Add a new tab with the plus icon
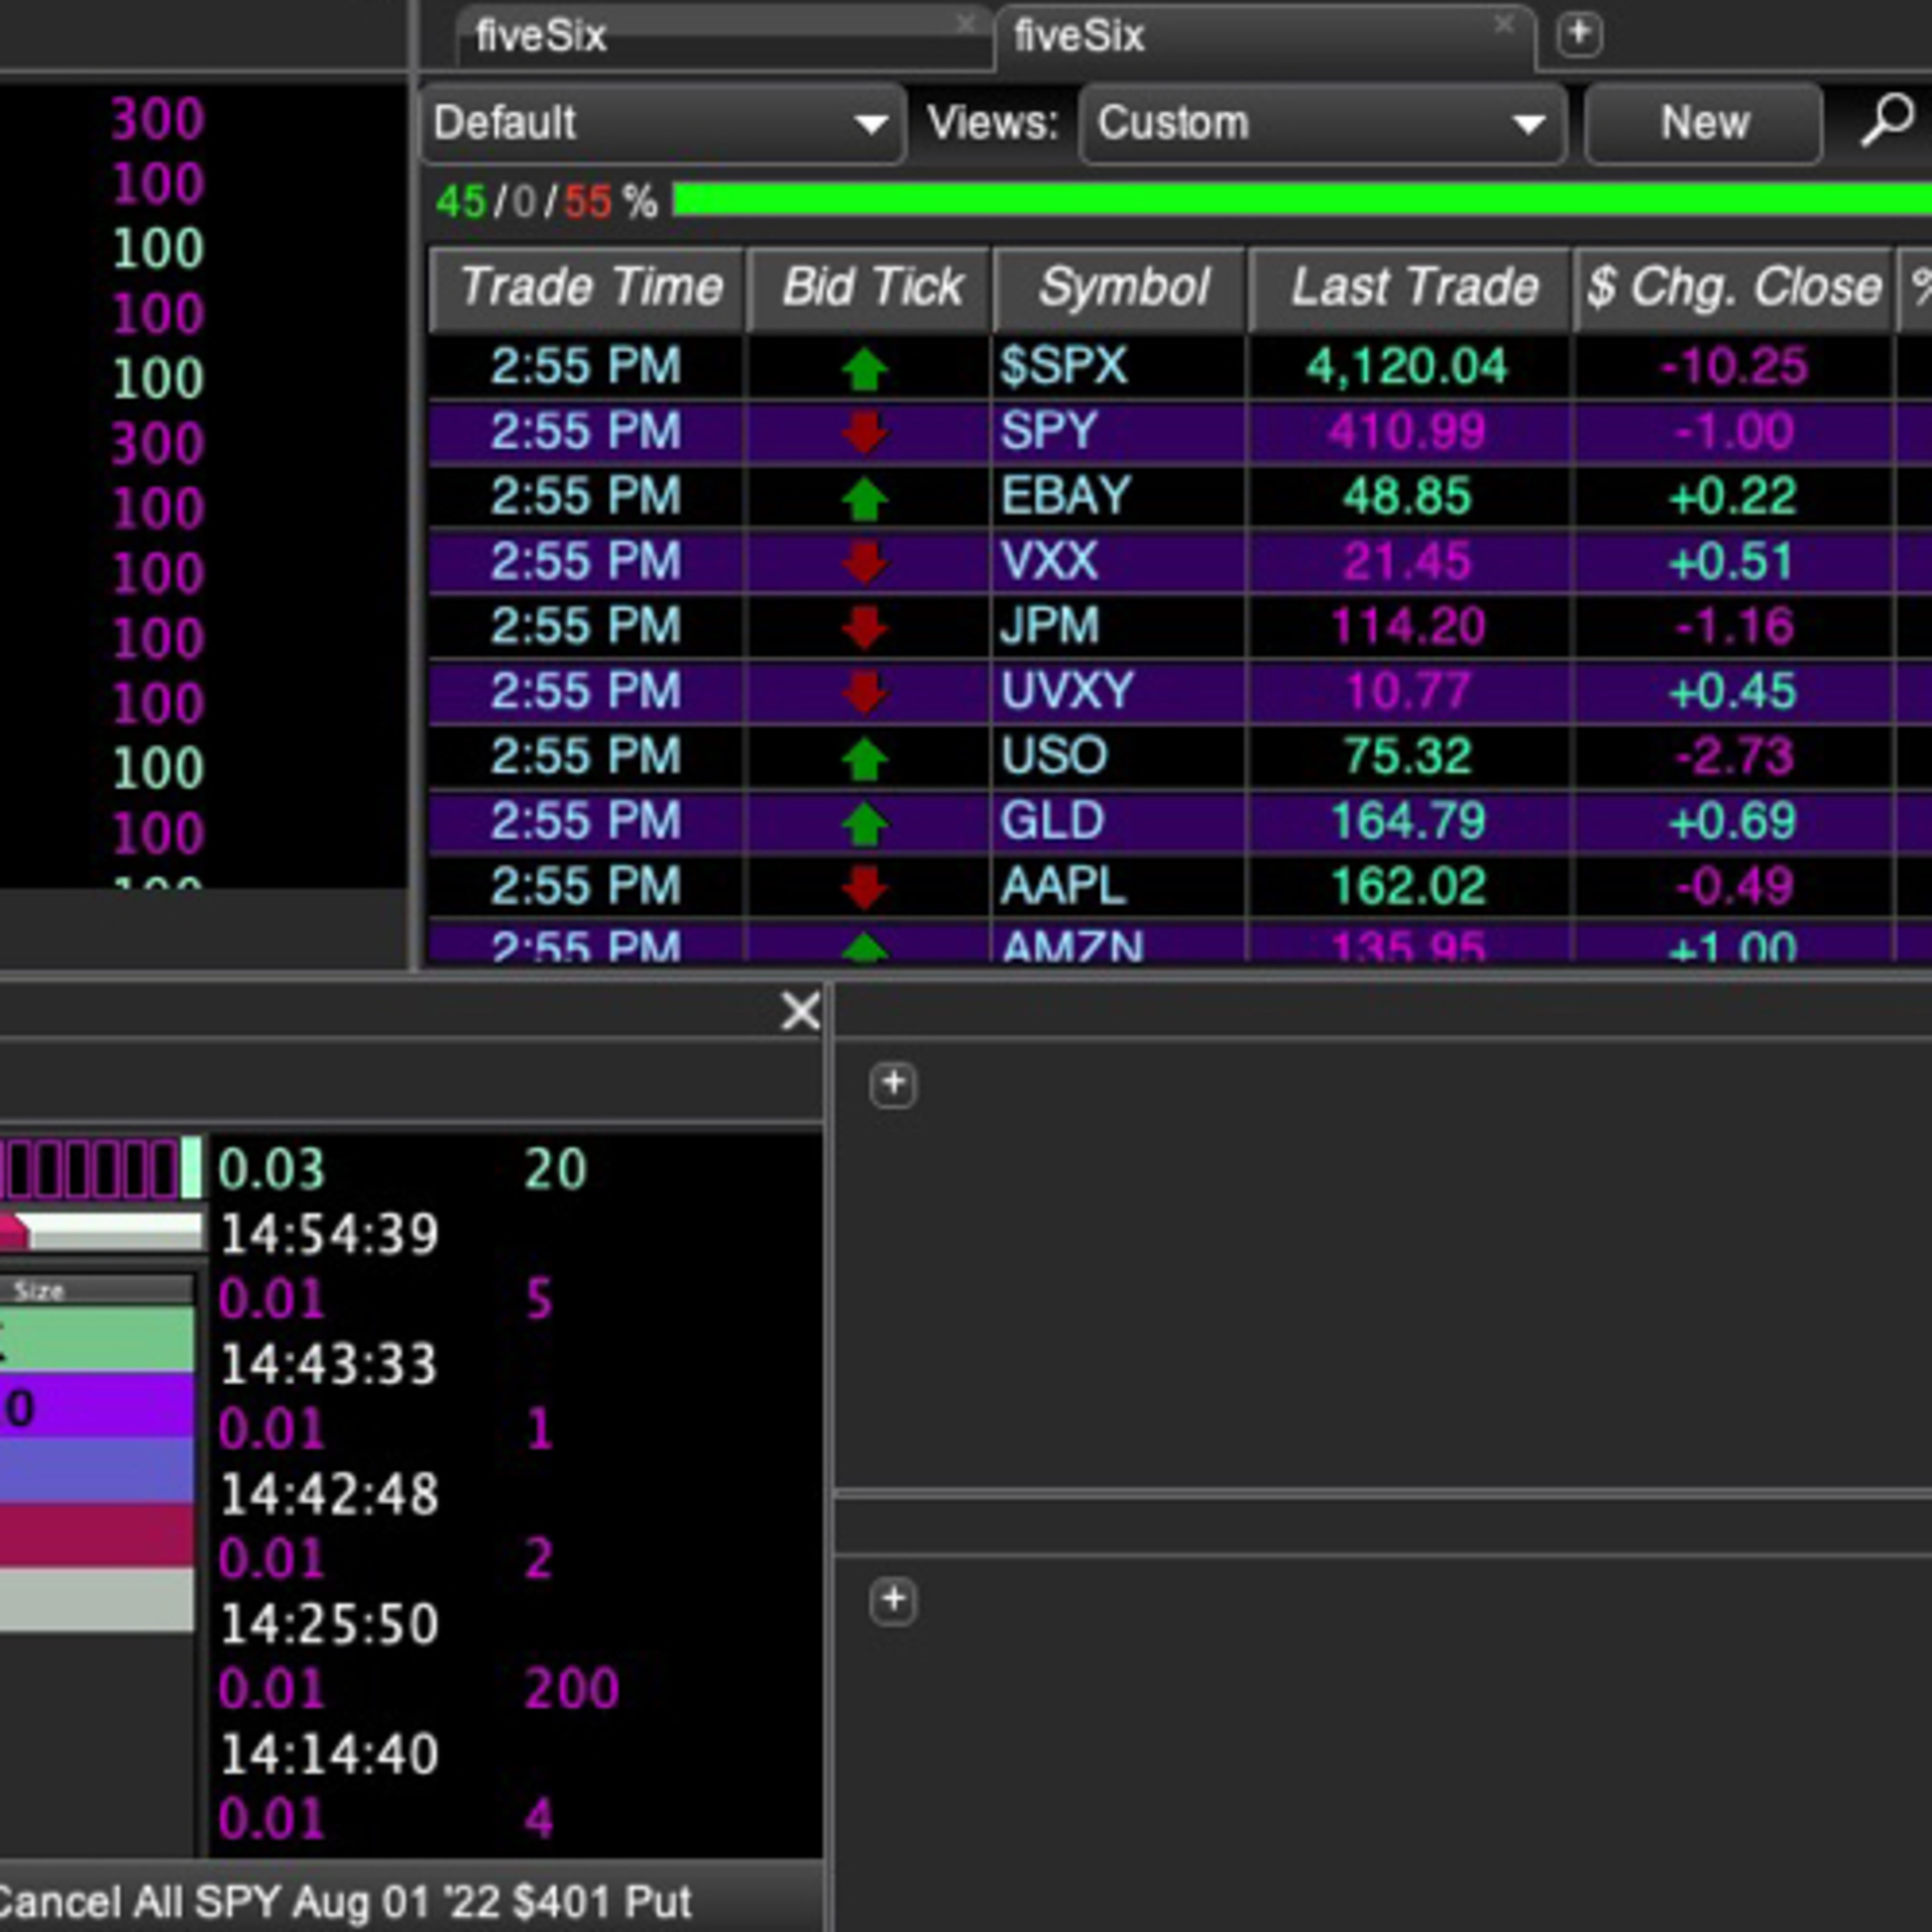This screenshot has width=1932, height=1932. click(1579, 34)
